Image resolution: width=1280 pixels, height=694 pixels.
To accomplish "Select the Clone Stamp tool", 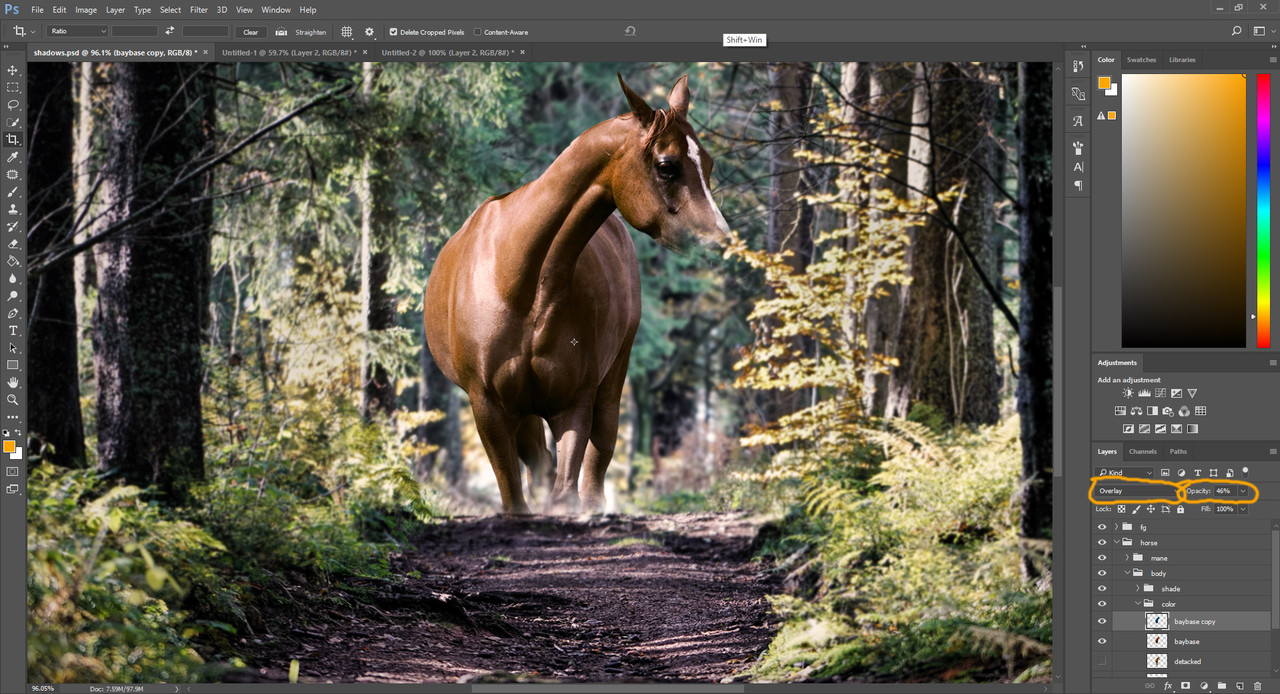I will [x=13, y=209].
